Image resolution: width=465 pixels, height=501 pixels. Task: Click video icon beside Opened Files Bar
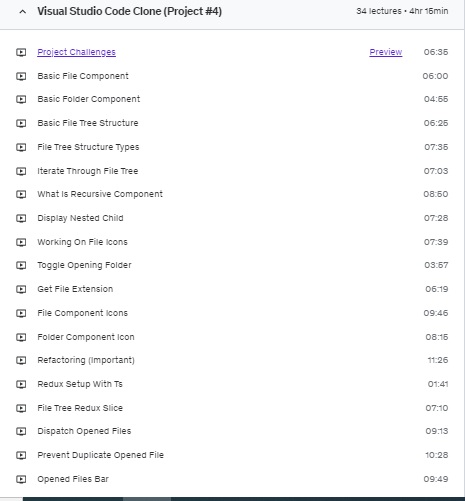pos(21,479)
